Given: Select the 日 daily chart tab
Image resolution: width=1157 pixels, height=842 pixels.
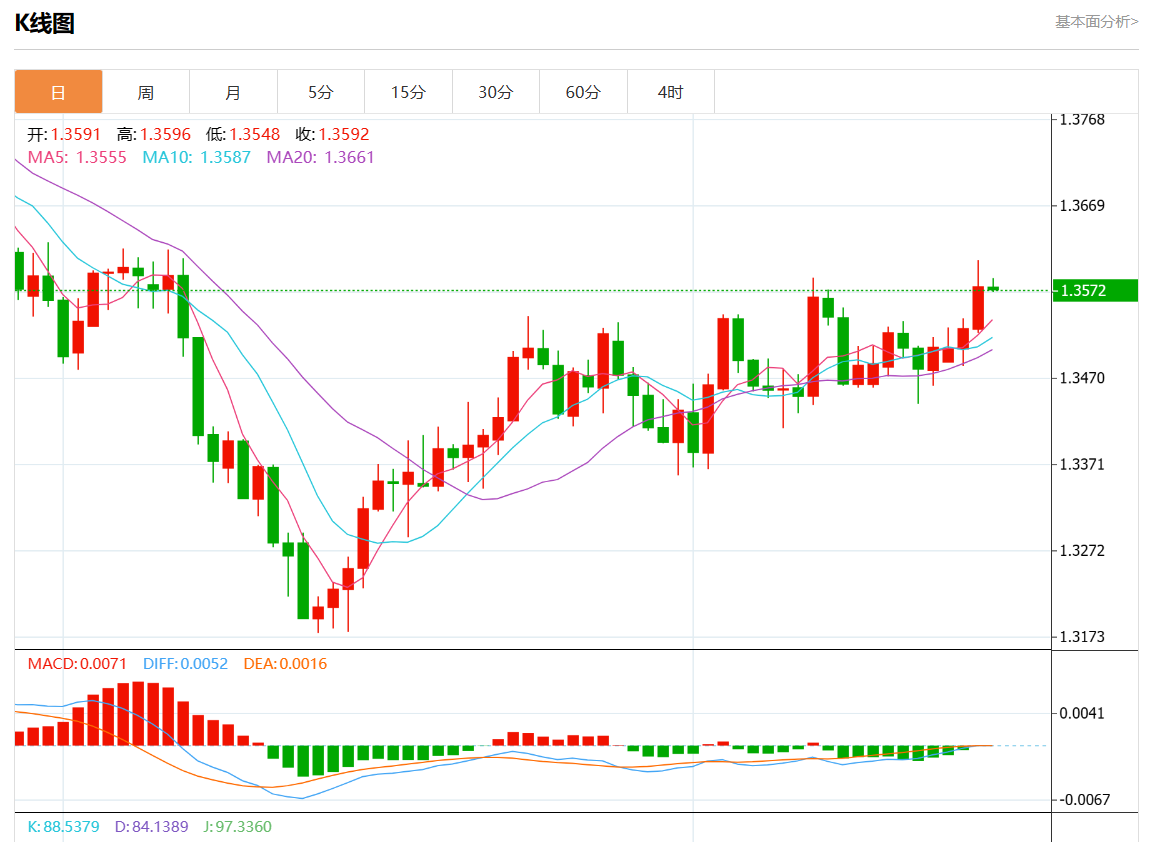Looking at the screenshot, I should [58, 92].
